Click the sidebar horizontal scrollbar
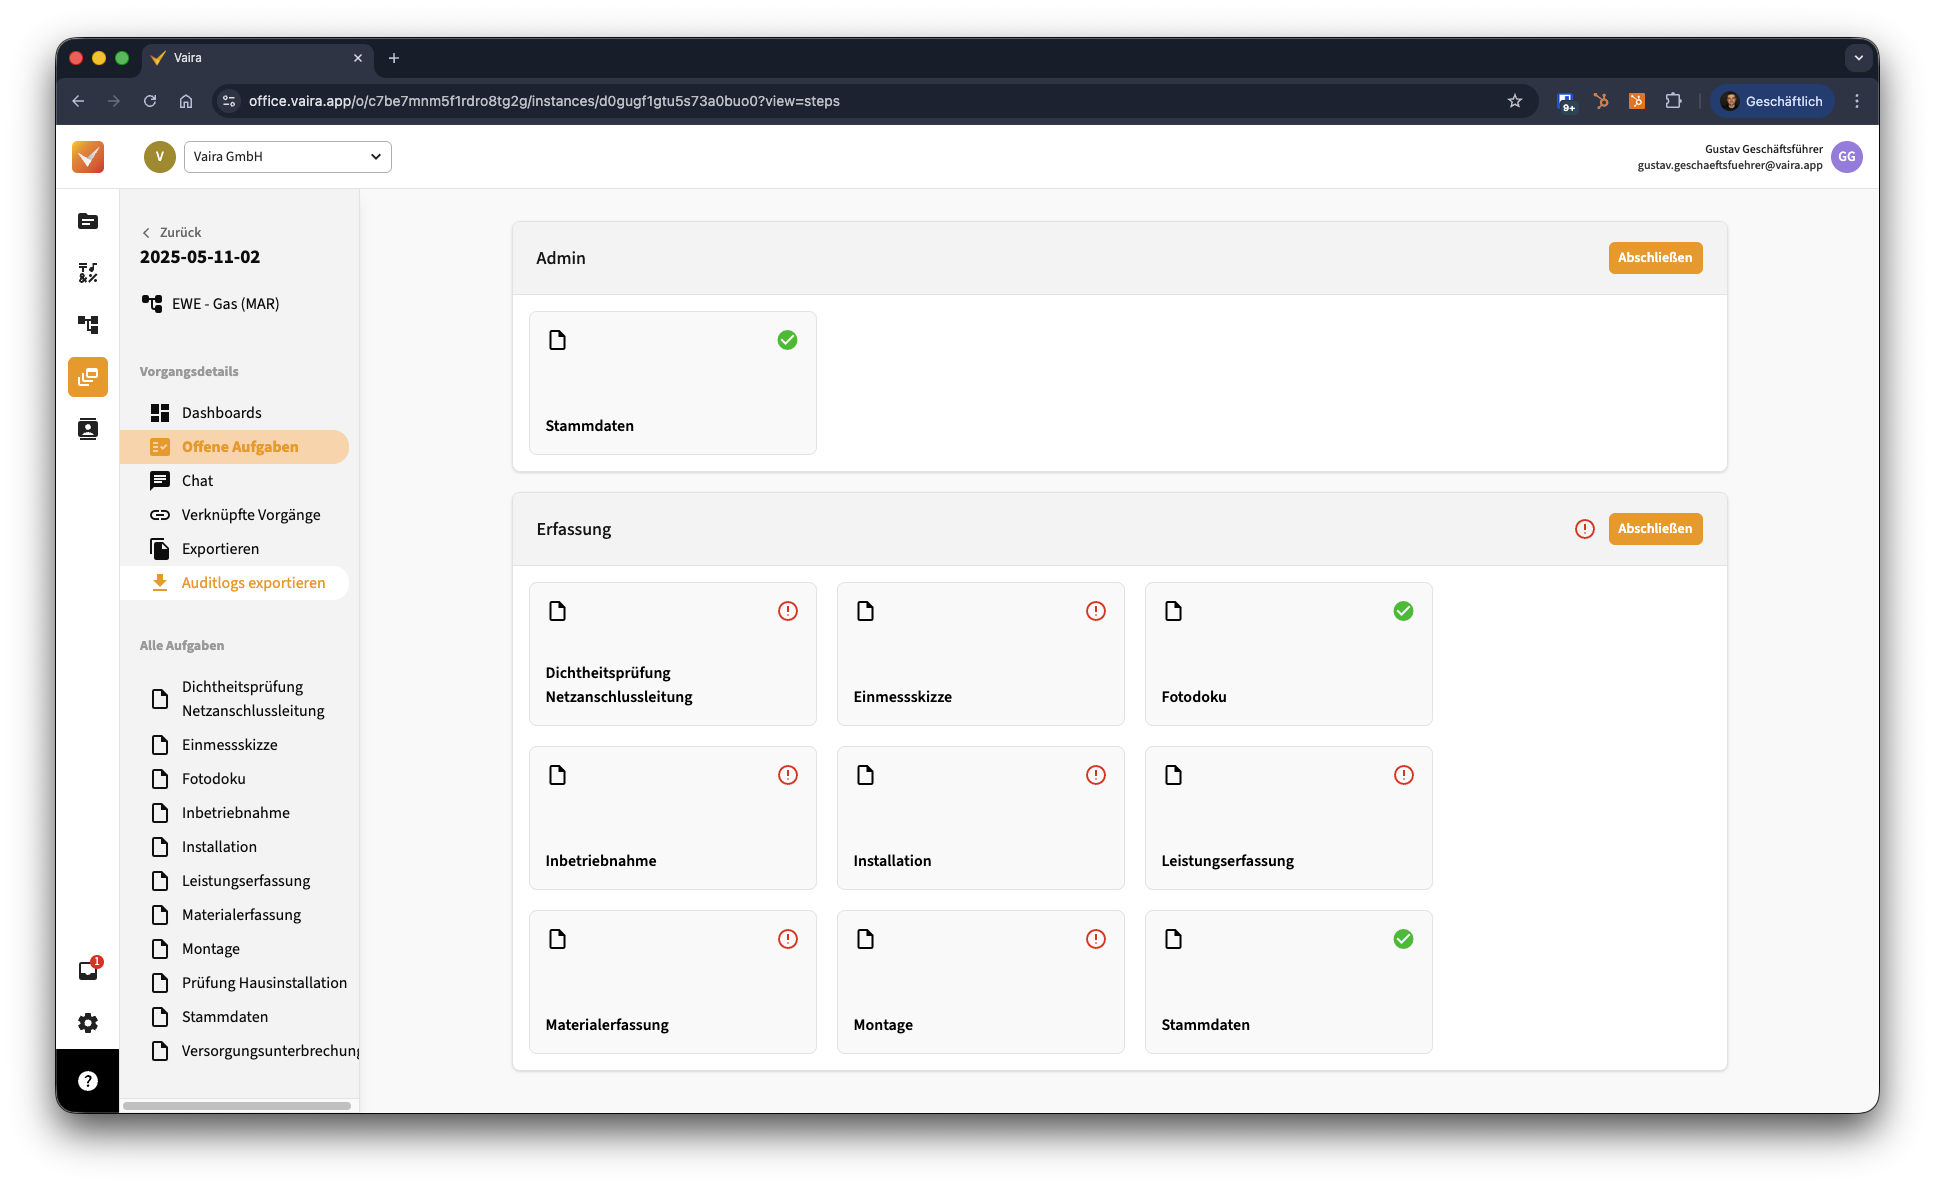The image size is (1935, 1187). tap(237, 1105)
